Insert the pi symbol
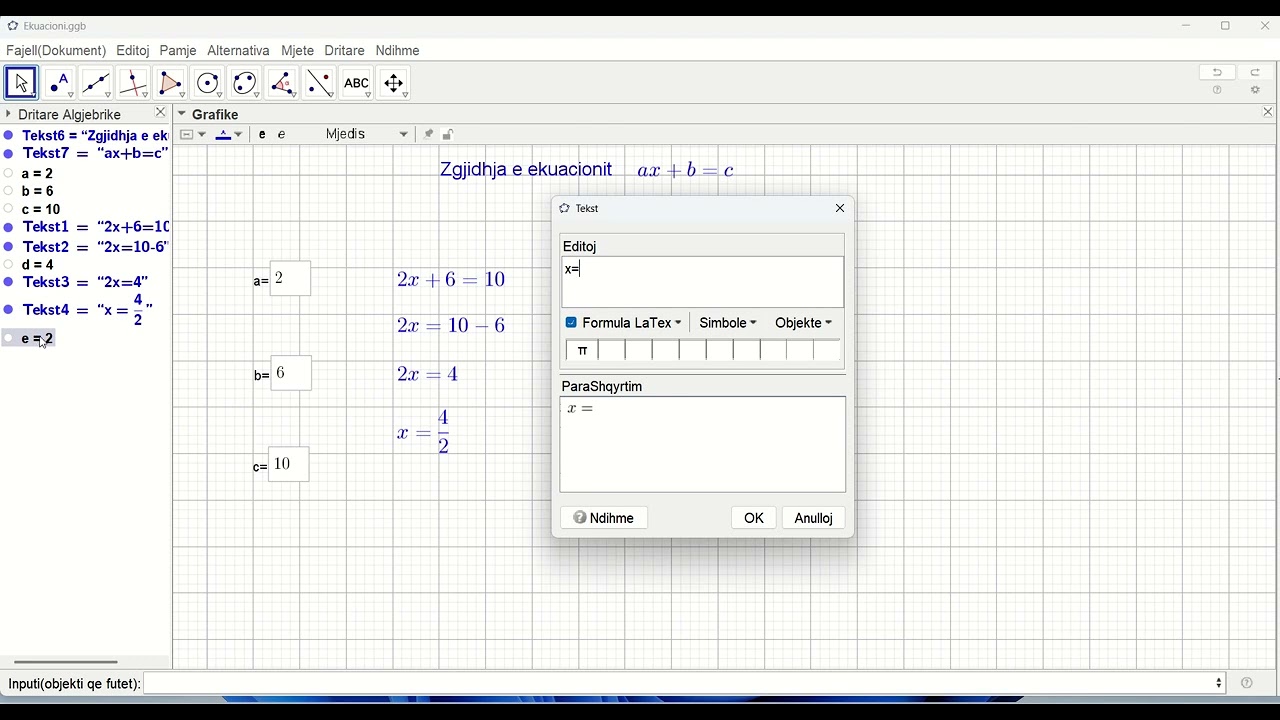Viewport: 1280px width, 720px height. [582, 351]
